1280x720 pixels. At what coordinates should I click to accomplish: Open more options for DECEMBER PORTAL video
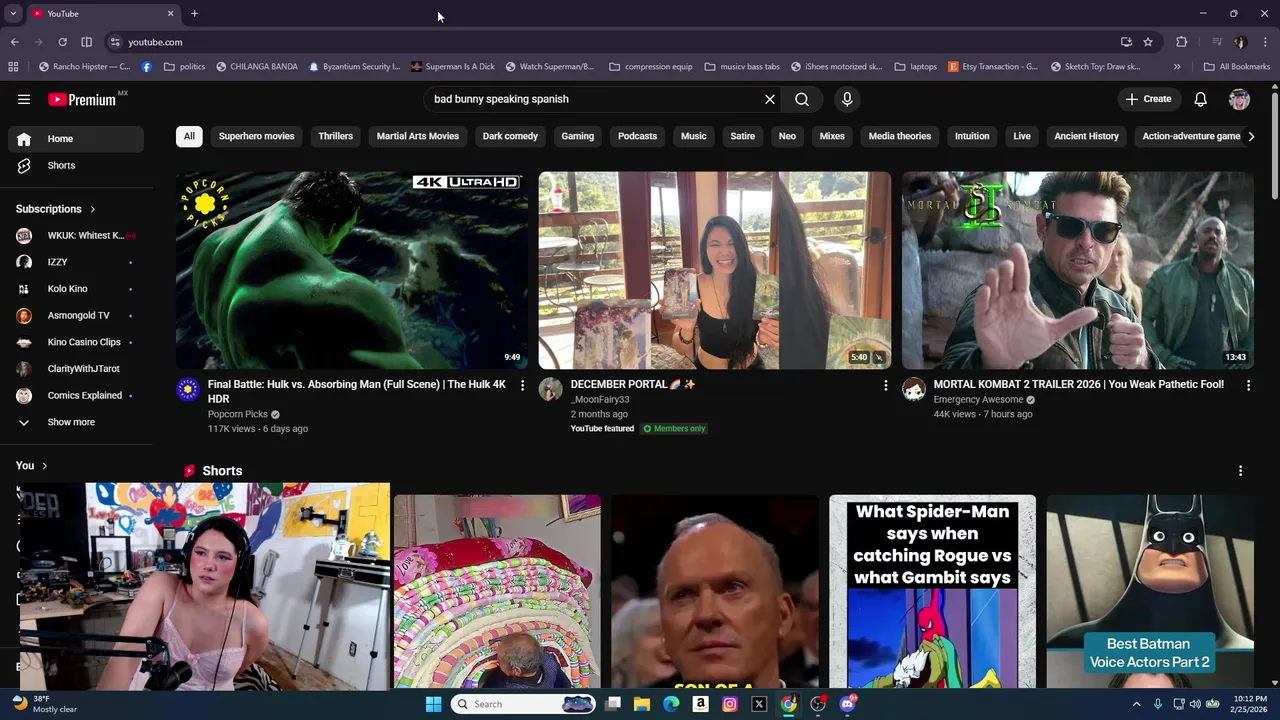pos(885,385)
